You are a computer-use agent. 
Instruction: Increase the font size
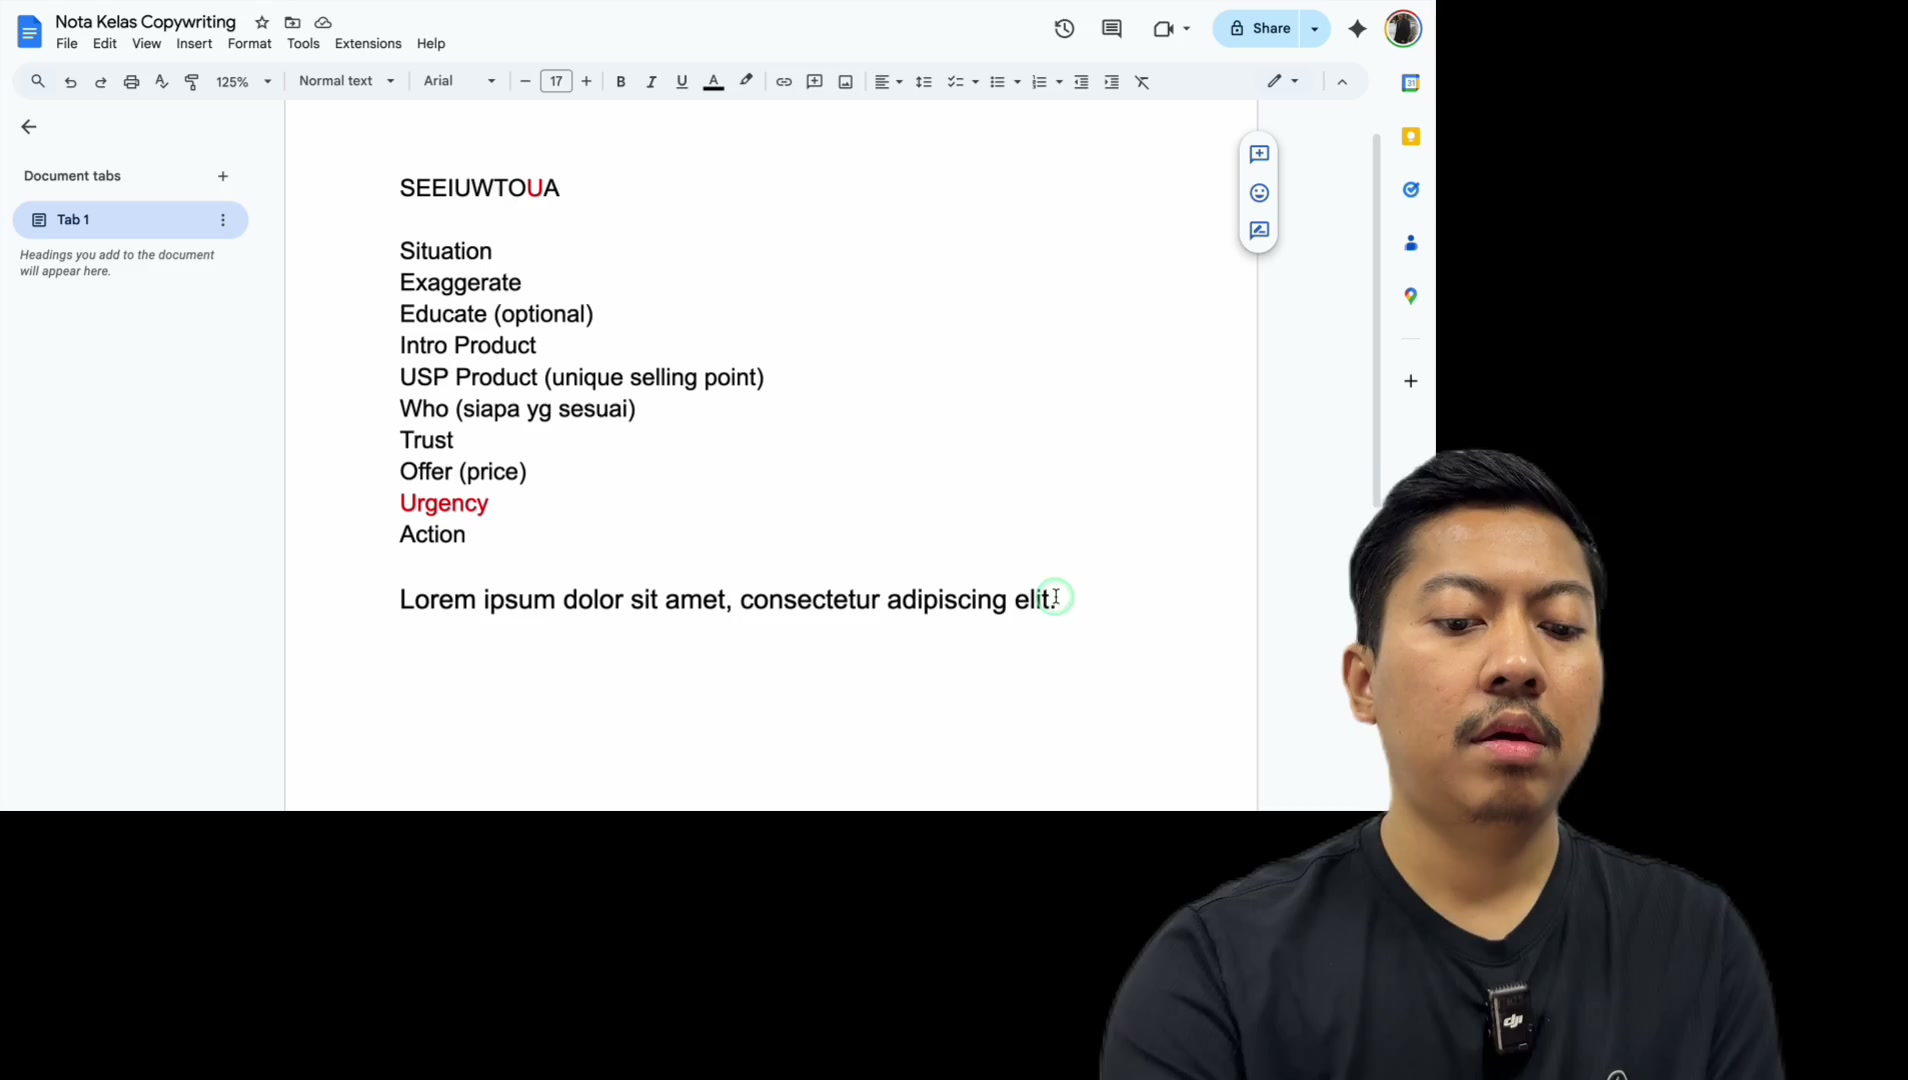tap(586, 82)
